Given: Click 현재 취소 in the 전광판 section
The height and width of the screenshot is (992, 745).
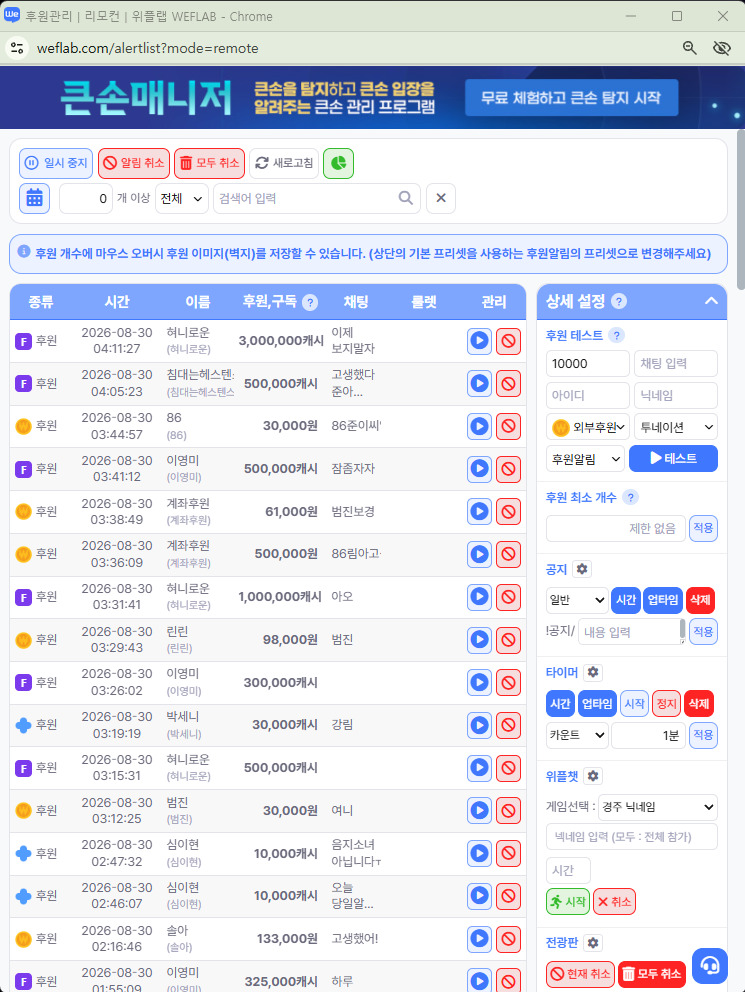Looking at the screenshot, I should pos(581,974).
